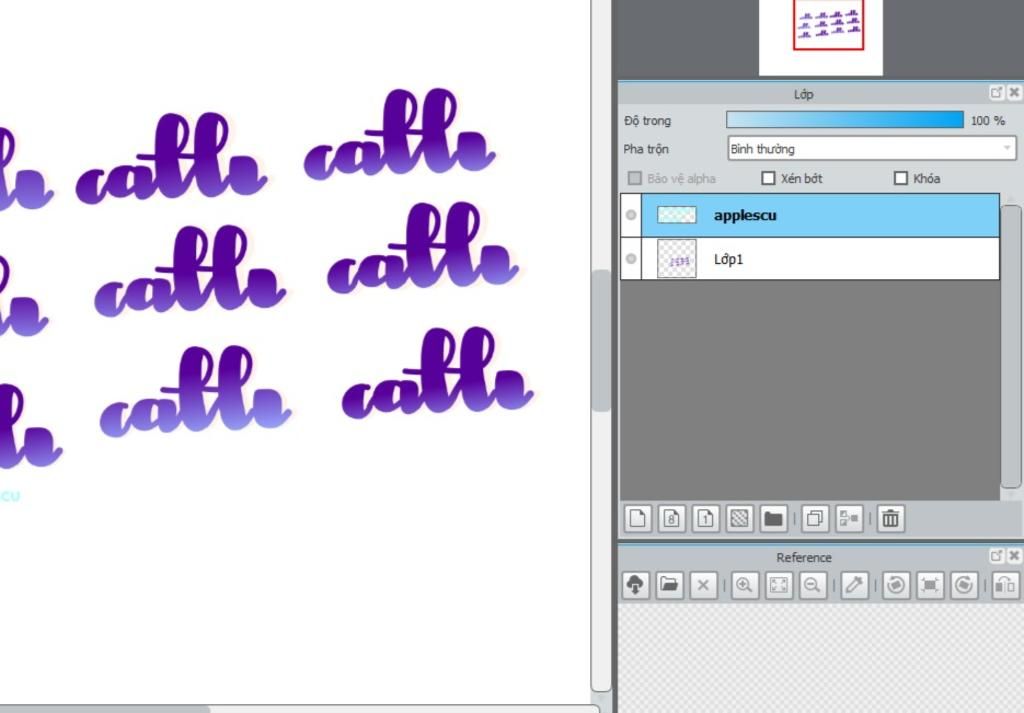Rotate reference image counterclockwise

click(x=896, y=585)
